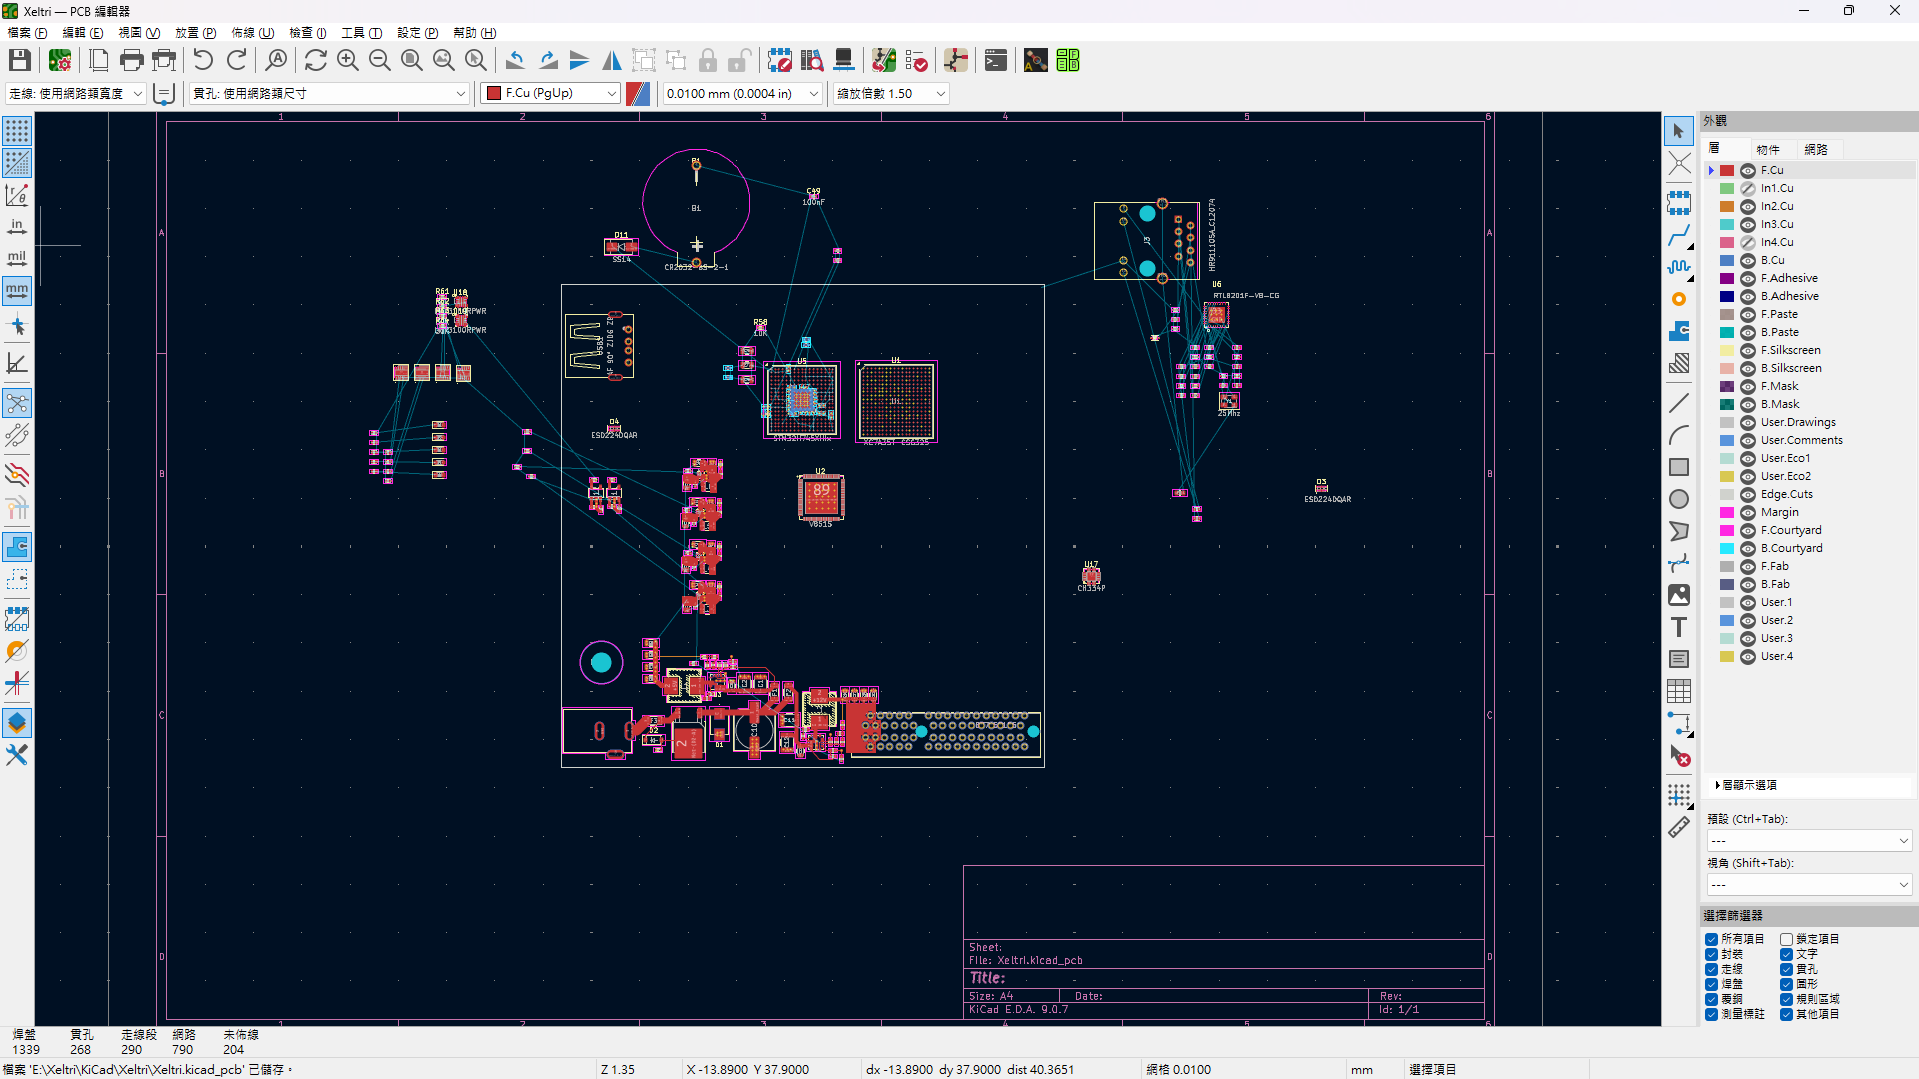Open Board Setup from the toolbar
1919x1079 pixels.
[60, 60]
